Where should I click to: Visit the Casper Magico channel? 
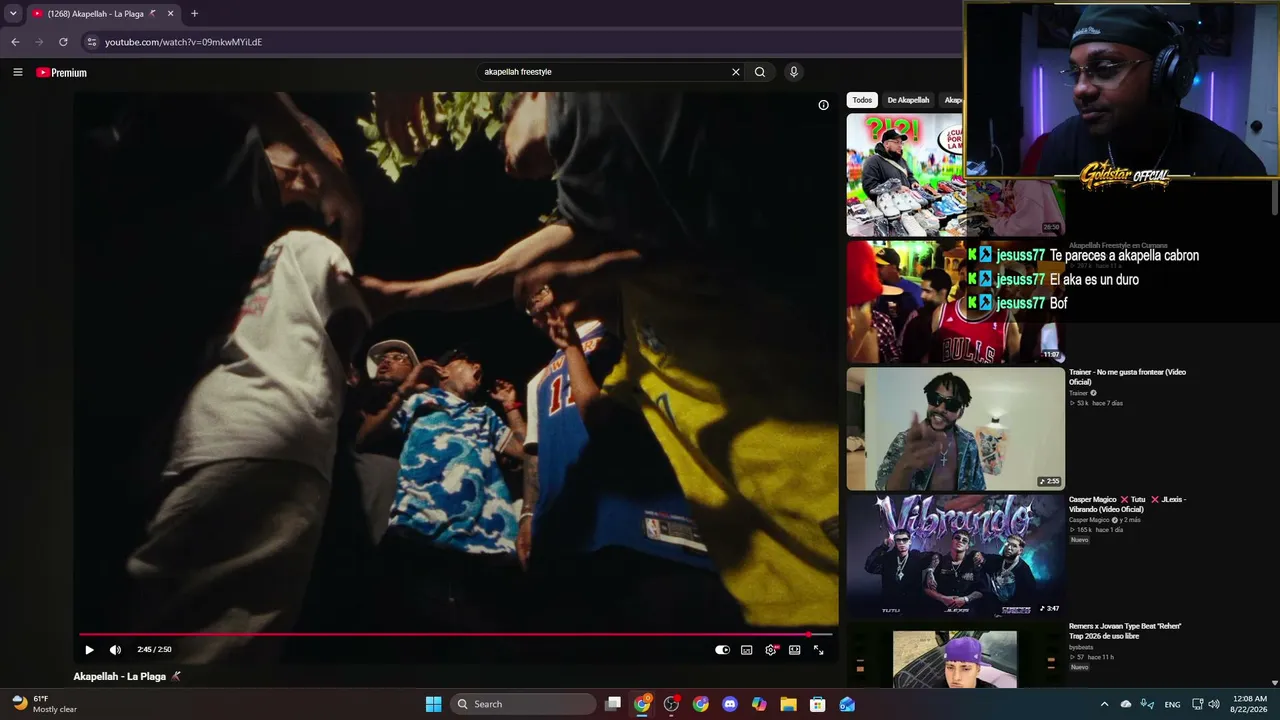[1089, 520]
